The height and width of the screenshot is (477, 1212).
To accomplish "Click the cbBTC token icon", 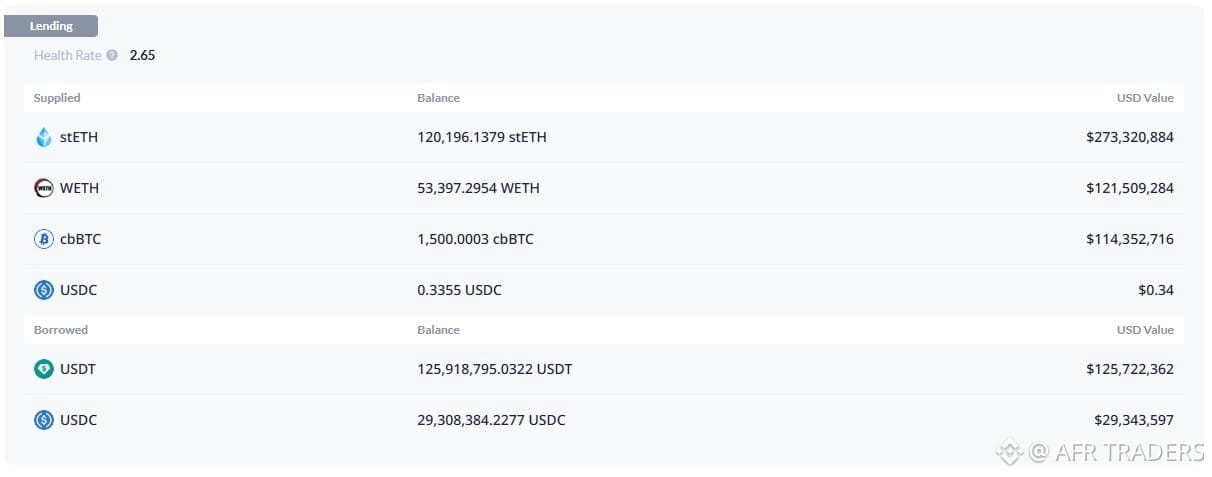I will tap(44, 239).
